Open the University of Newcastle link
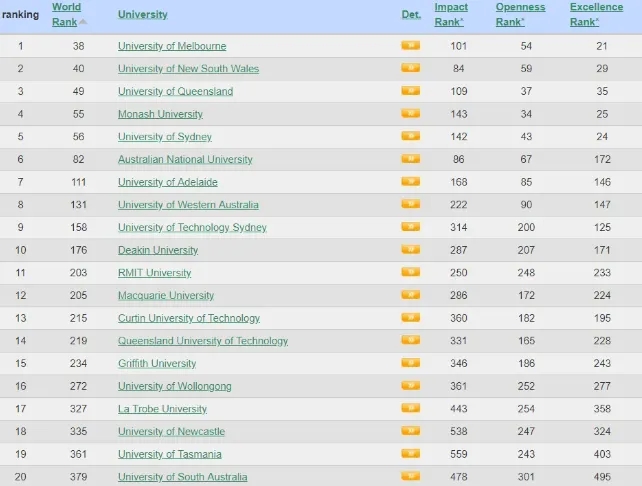The height and width of the screenshot is (486, 642). [171, 431]
